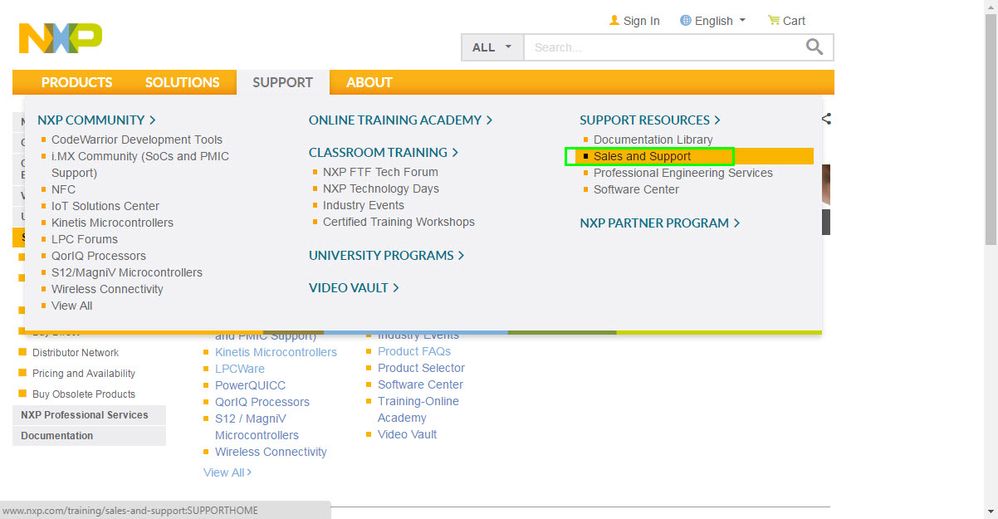This screenshot has width=998, height=519.
Task: Open Training-Online Academy page link
Action: point(418,409)
